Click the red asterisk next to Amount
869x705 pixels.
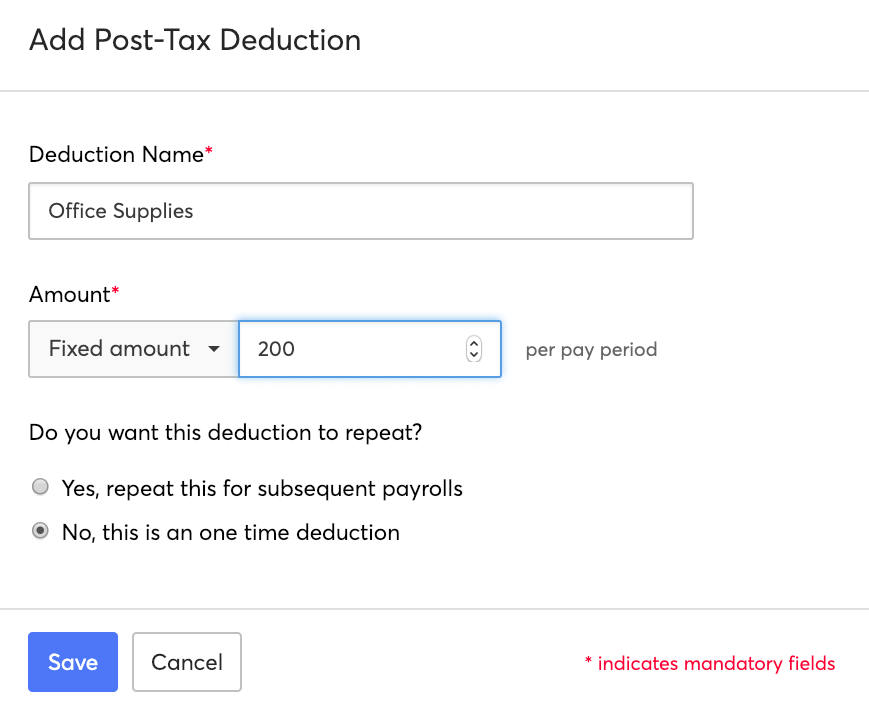tap(115, 293)
